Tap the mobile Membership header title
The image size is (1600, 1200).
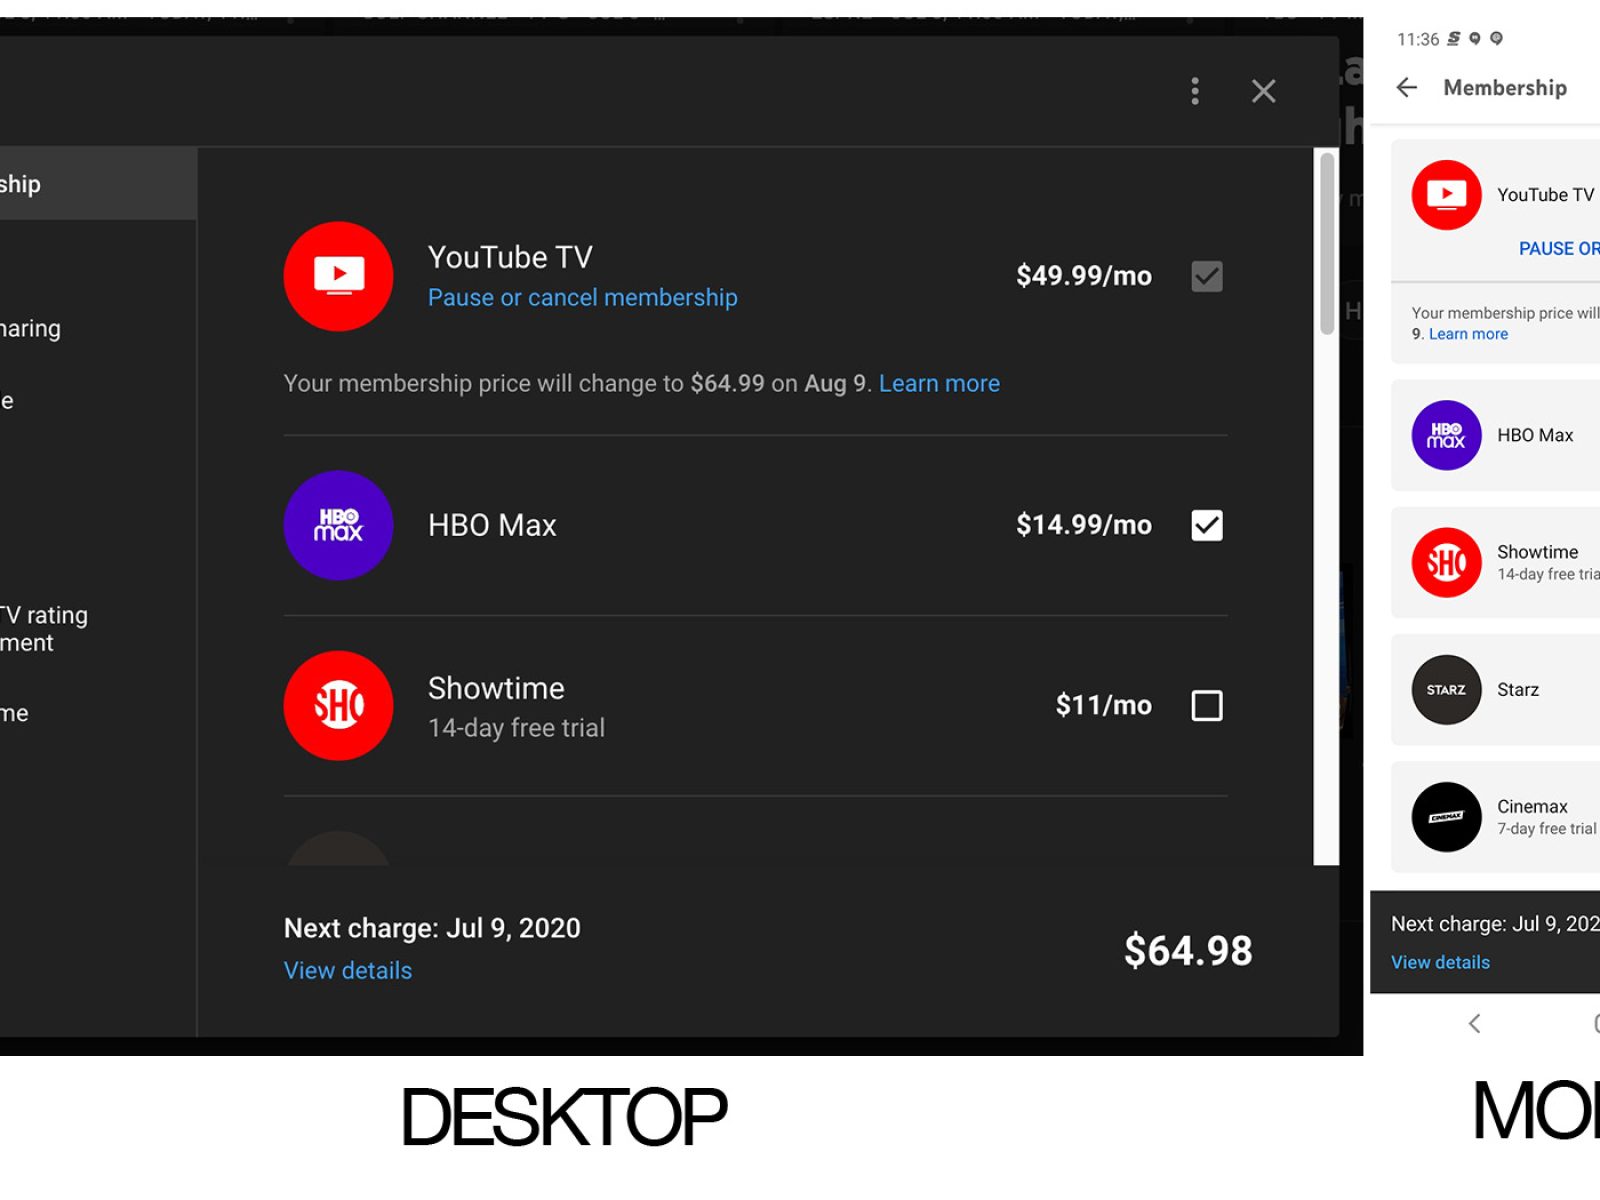coord(1505,88)
